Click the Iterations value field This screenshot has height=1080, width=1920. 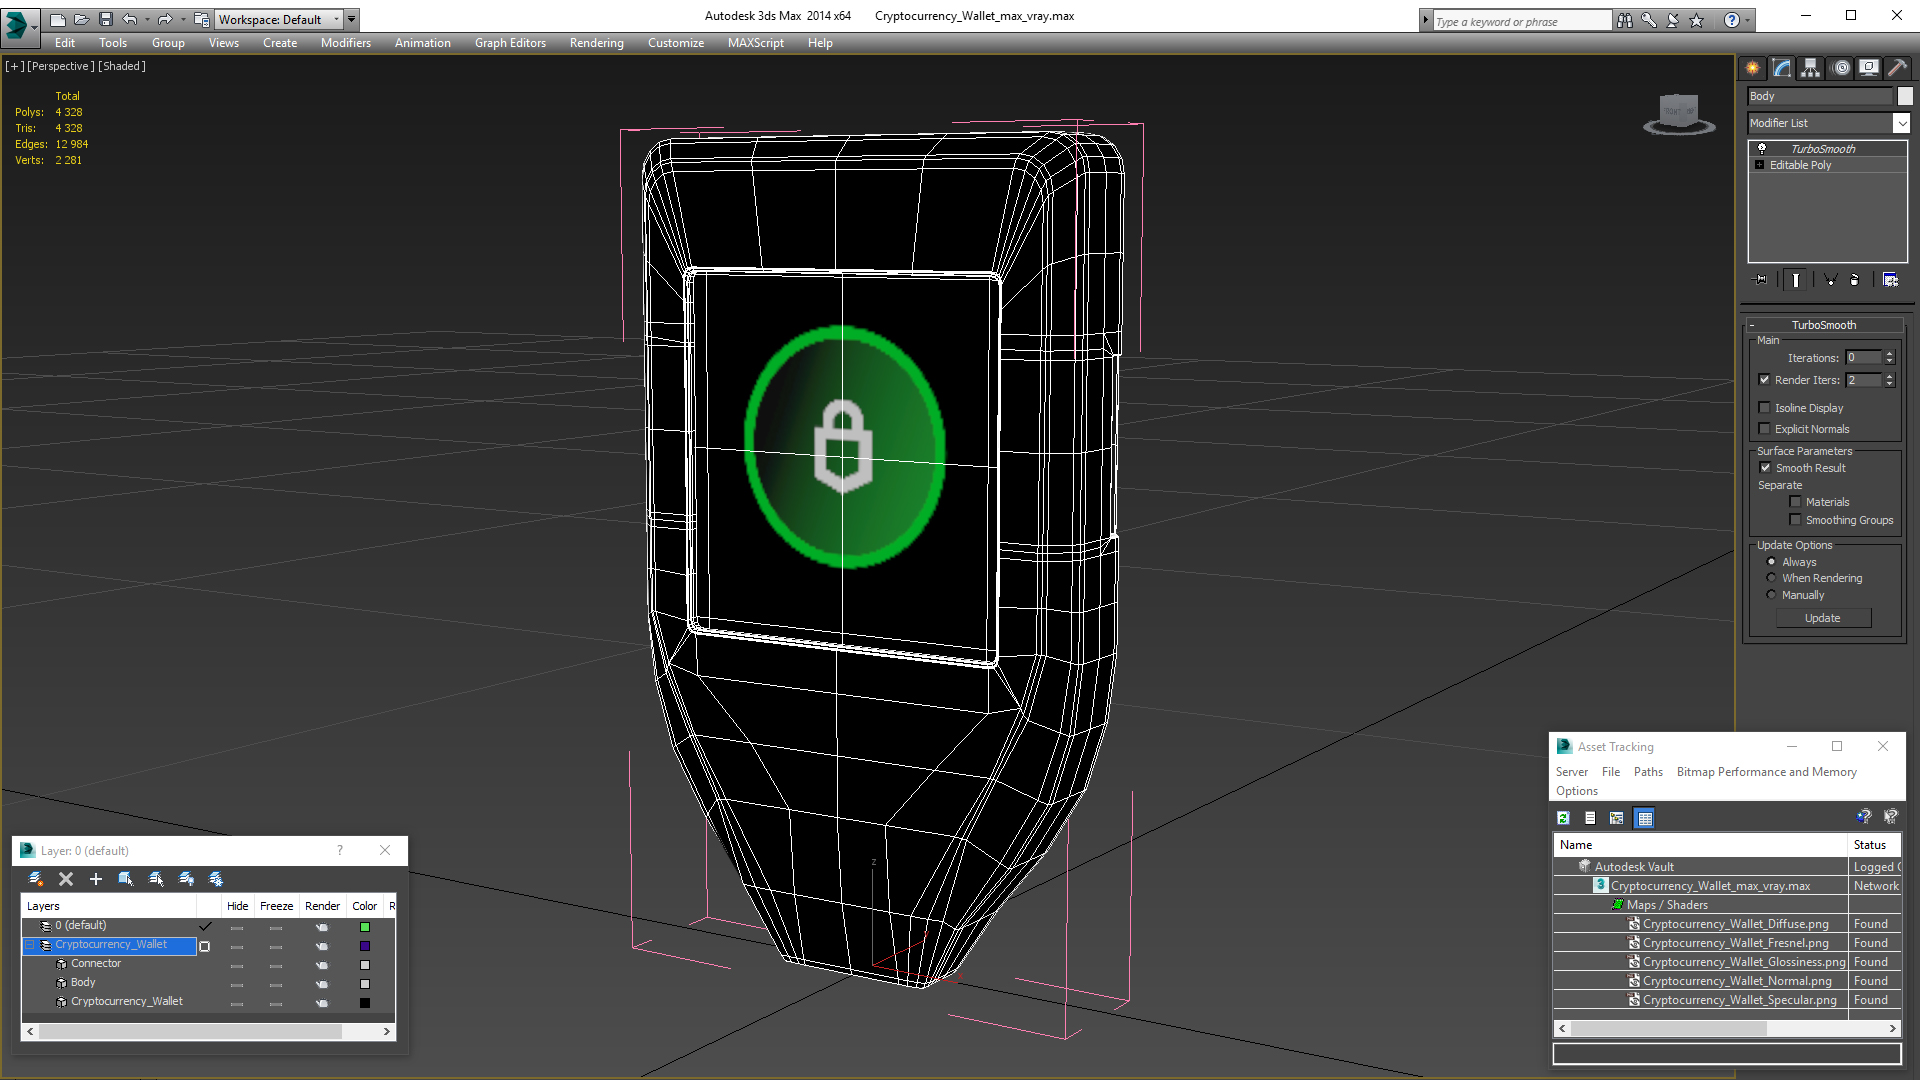pos(1863,358)
